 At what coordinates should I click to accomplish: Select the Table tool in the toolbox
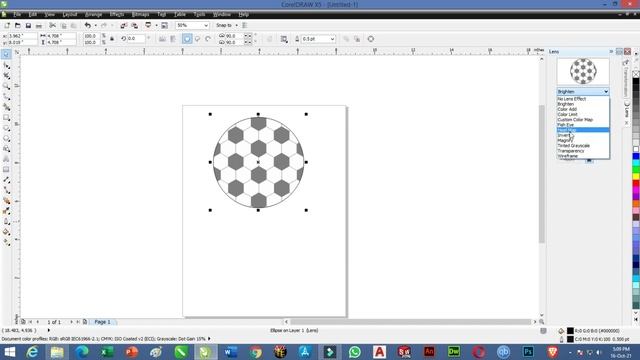click(6, 169)
